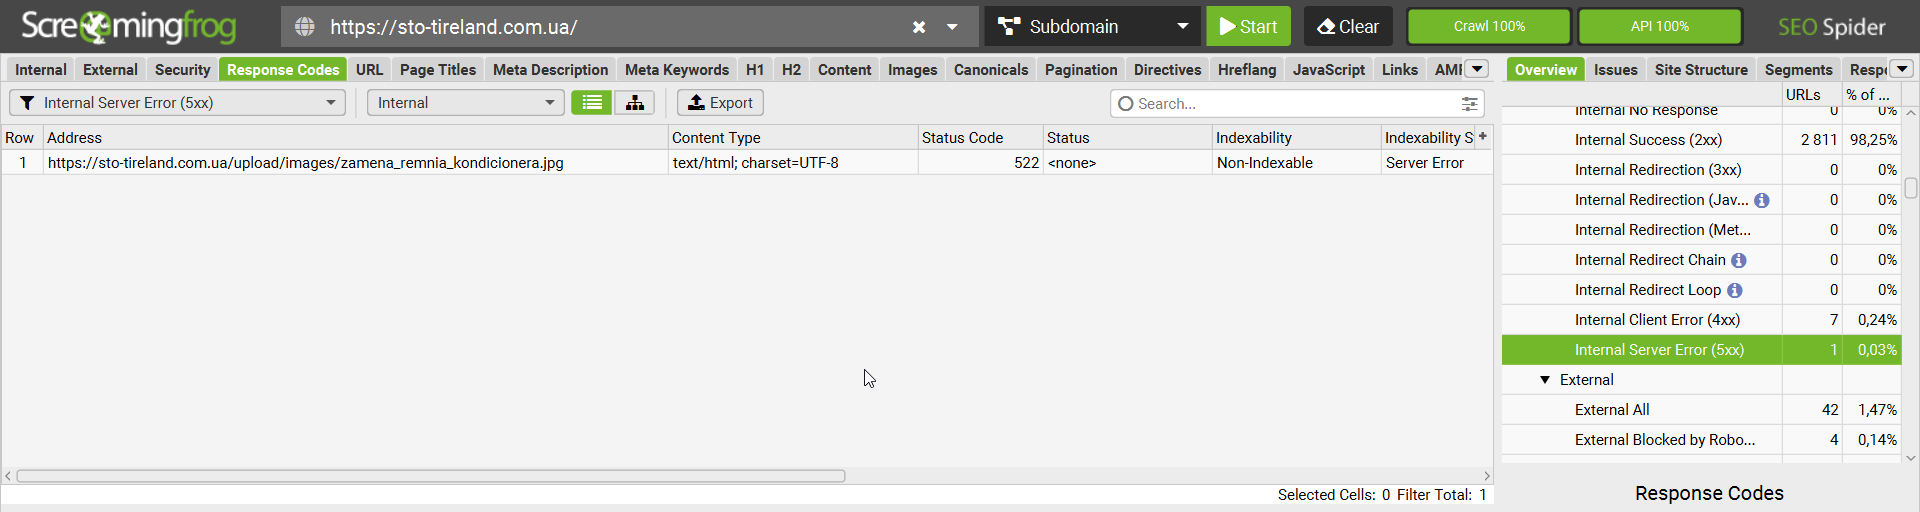
Task: Select the Non-Indexable cell
Action: tap(1296, 163)
